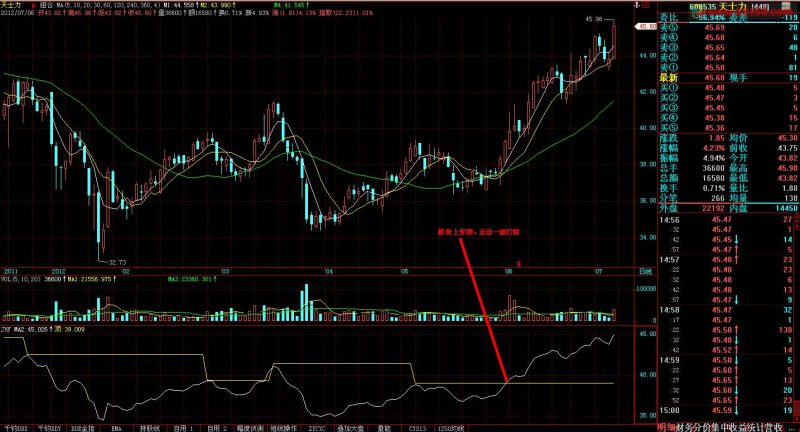This screenshot has width=800, height=432.
Task: Open the 千钧DDY indicator tab
Action: [x=49, y=428]
